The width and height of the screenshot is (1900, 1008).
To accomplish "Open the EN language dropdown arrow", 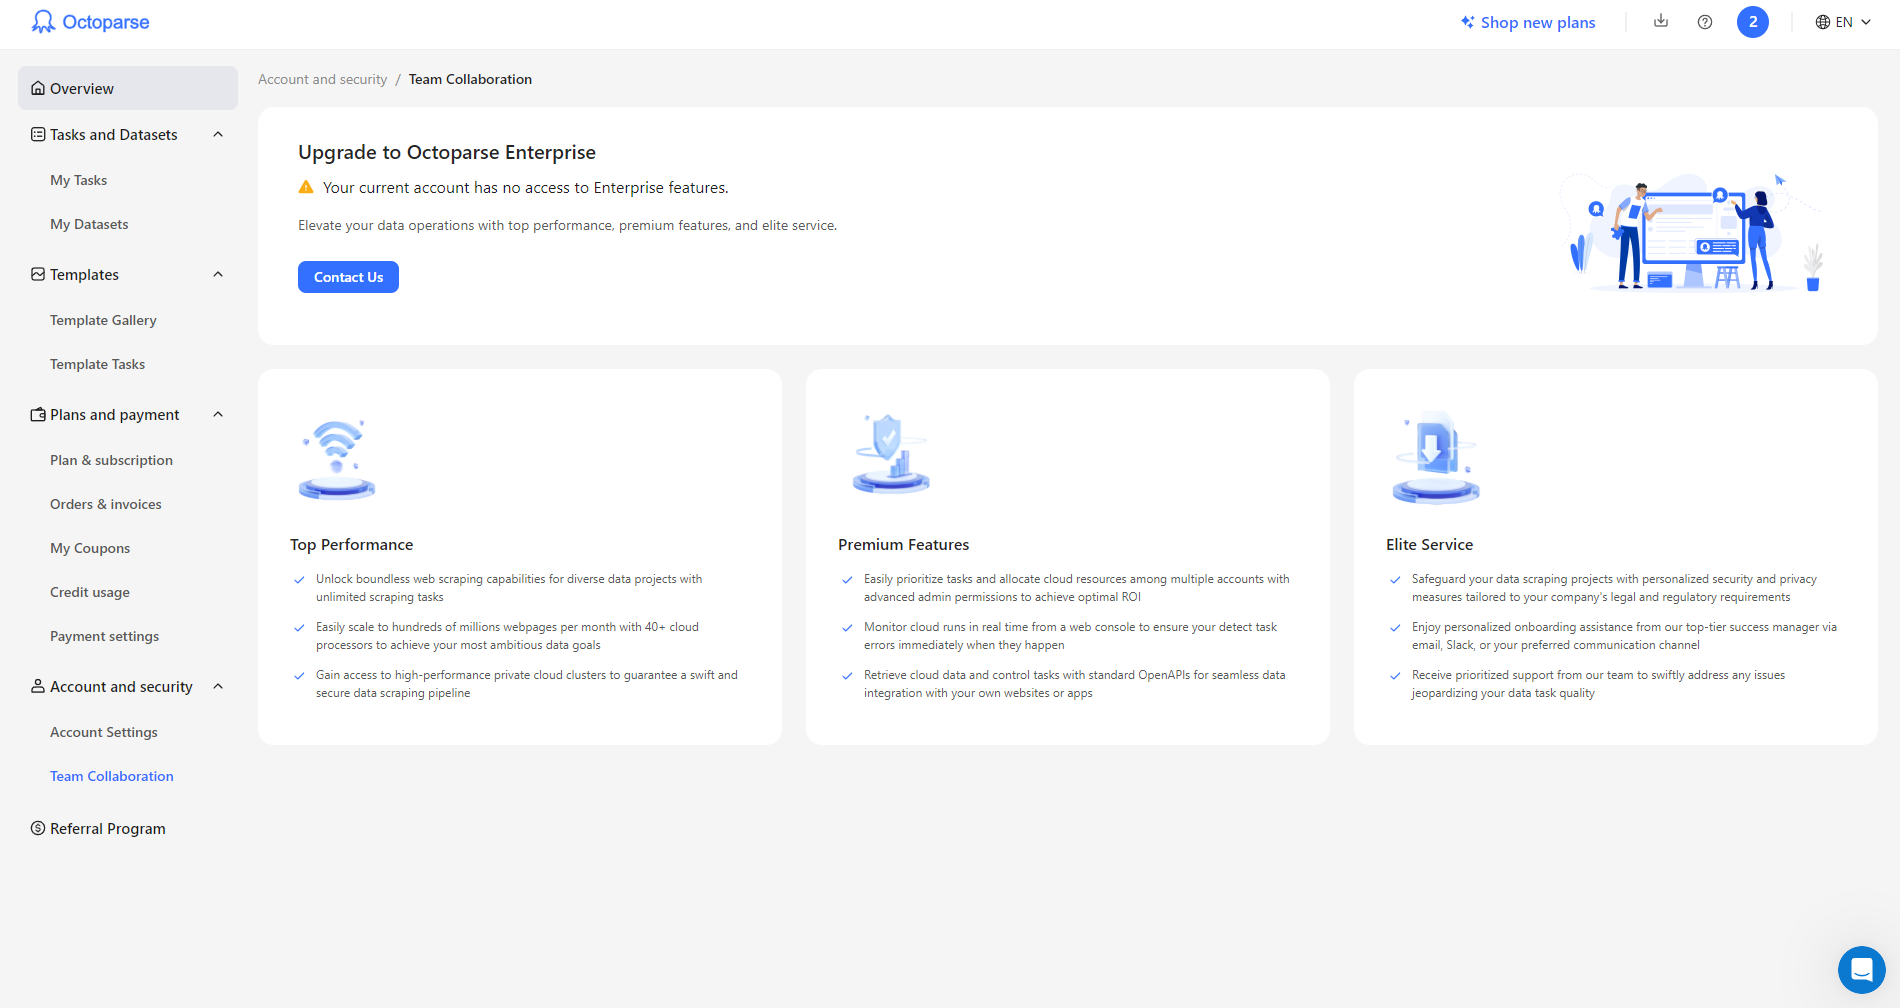I will tap(1866, 22).
